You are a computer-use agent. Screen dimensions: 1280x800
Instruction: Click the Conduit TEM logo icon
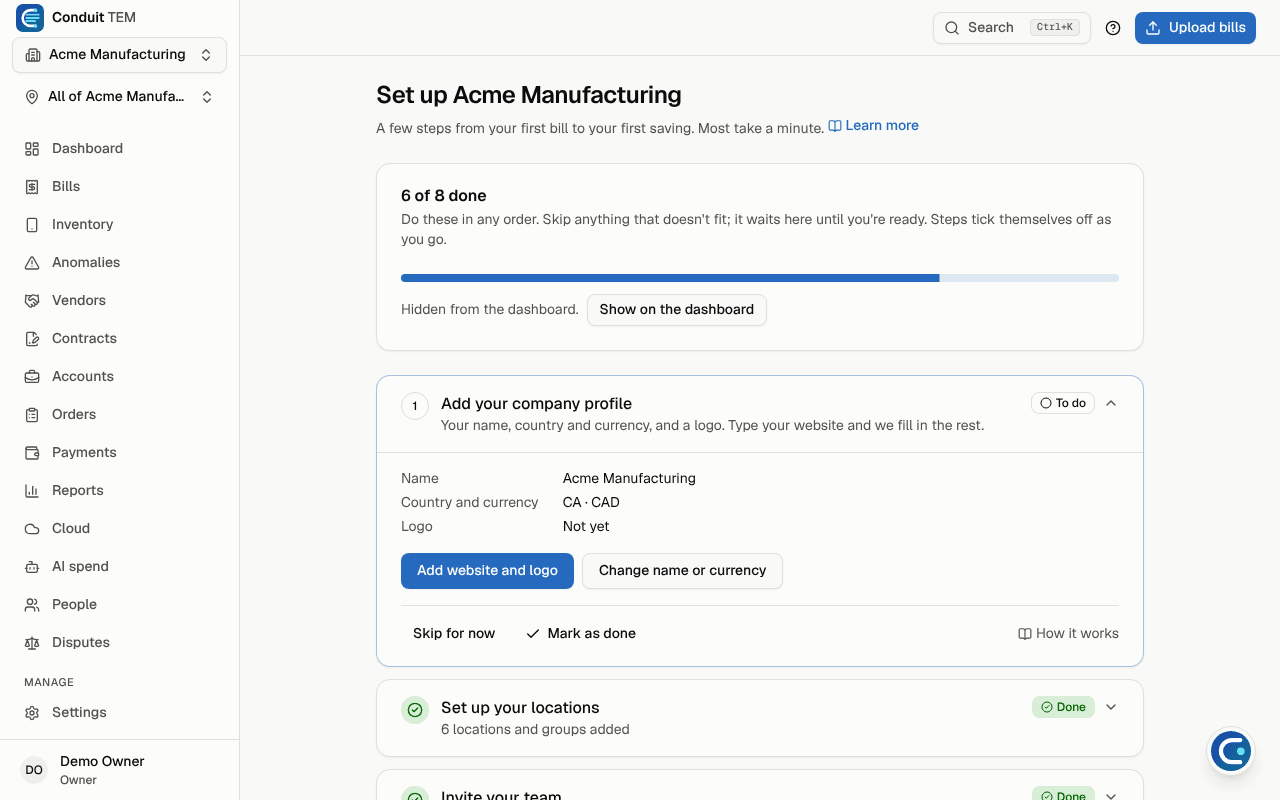30,18
